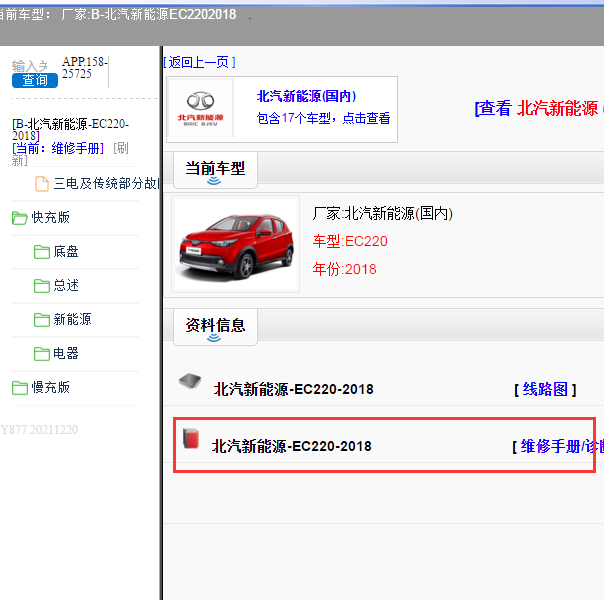Click the 新能源 folder icon
The image size is (604, 600).
tap(42, 320)
